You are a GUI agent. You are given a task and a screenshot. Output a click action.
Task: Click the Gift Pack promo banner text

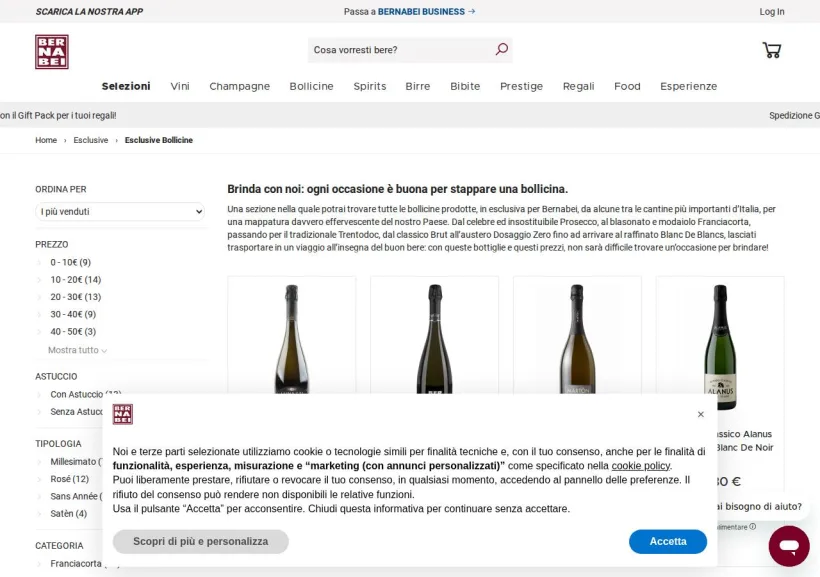pyautogui.click(x=58, y=115)
